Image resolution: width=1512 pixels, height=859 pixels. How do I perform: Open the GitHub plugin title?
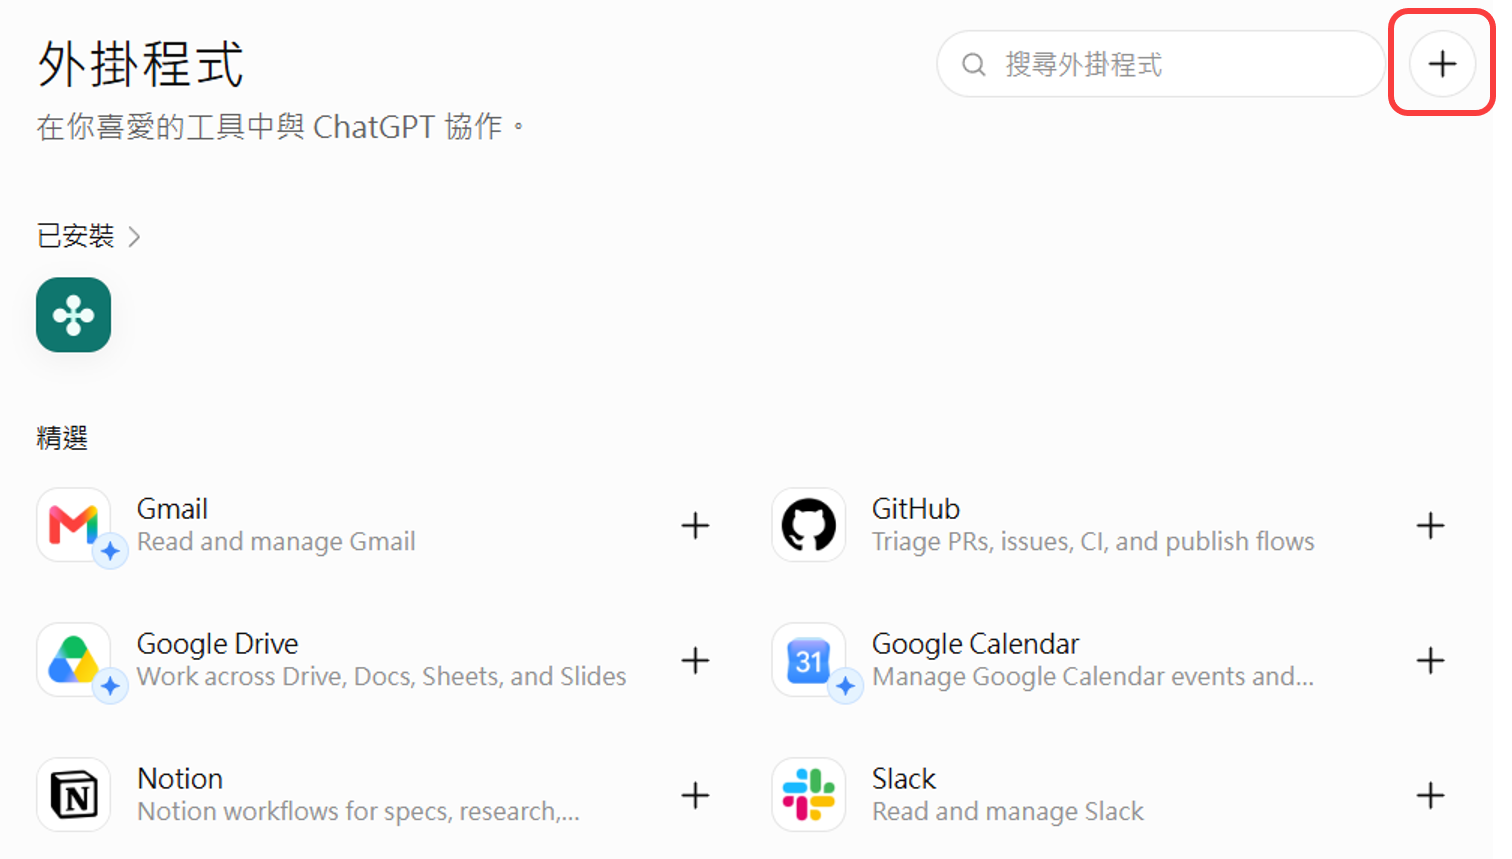click(x=916, y=509)
